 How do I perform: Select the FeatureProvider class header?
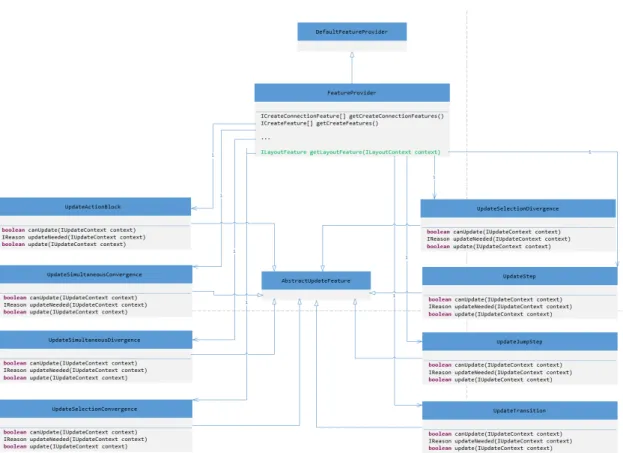tap(352, 93)
